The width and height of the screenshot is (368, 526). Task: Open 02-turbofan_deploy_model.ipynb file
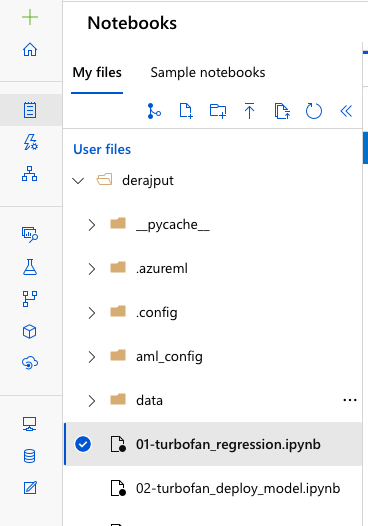[x=238, y=488]
